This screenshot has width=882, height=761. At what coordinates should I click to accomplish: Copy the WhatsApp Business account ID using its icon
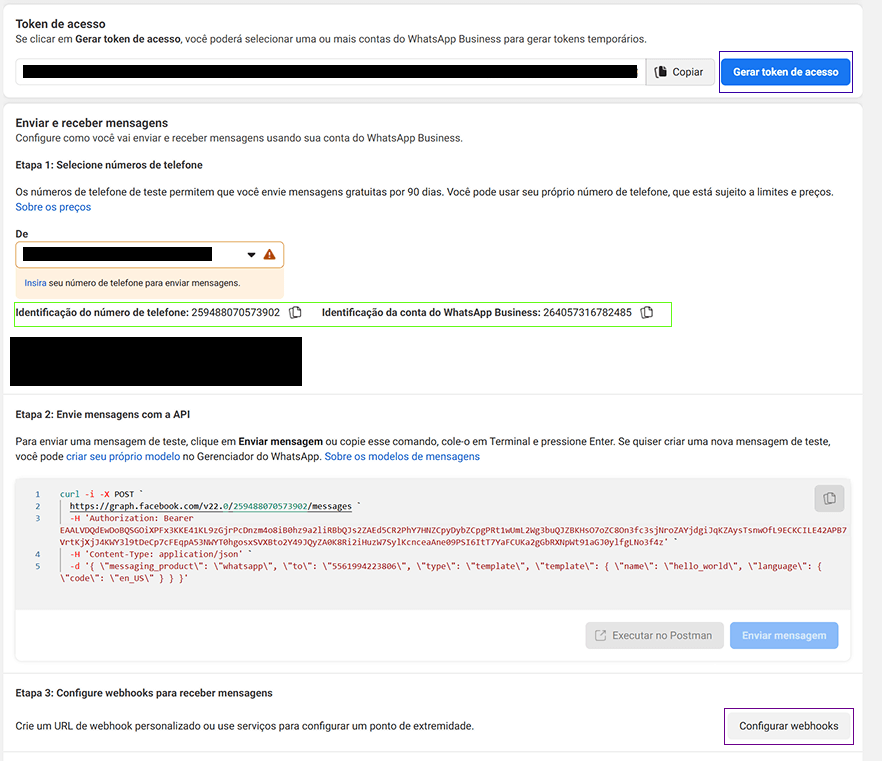pos(647,313)
